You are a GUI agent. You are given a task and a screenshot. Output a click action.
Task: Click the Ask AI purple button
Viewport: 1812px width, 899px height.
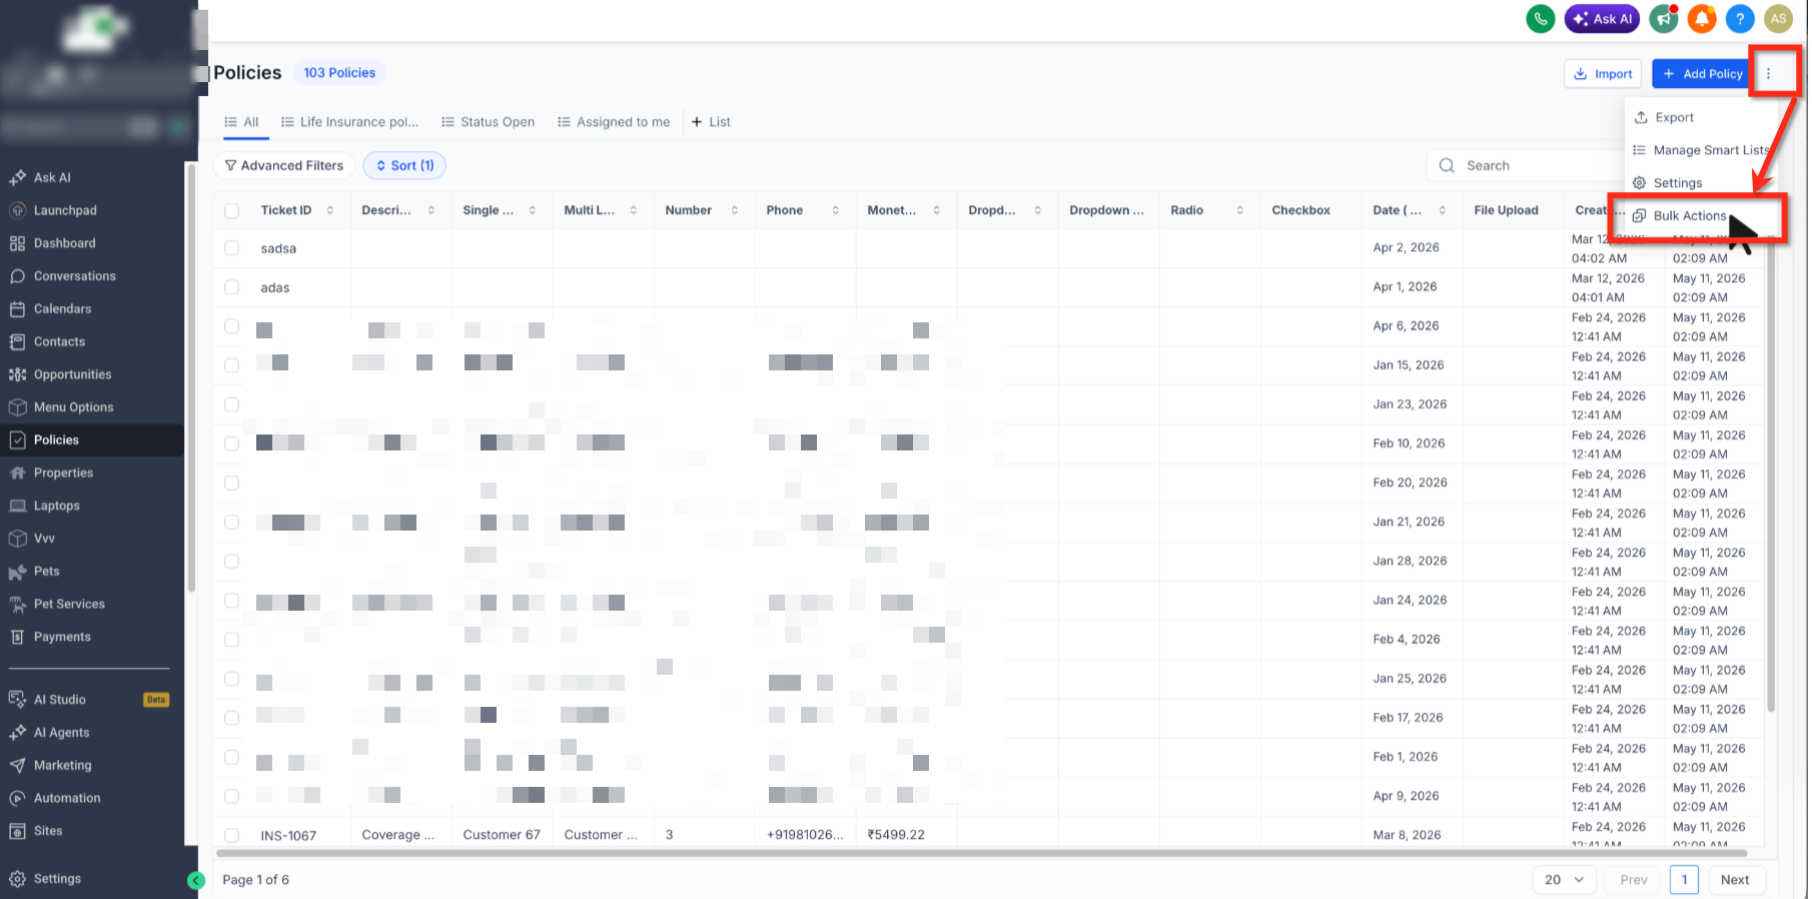[1602, 18]
